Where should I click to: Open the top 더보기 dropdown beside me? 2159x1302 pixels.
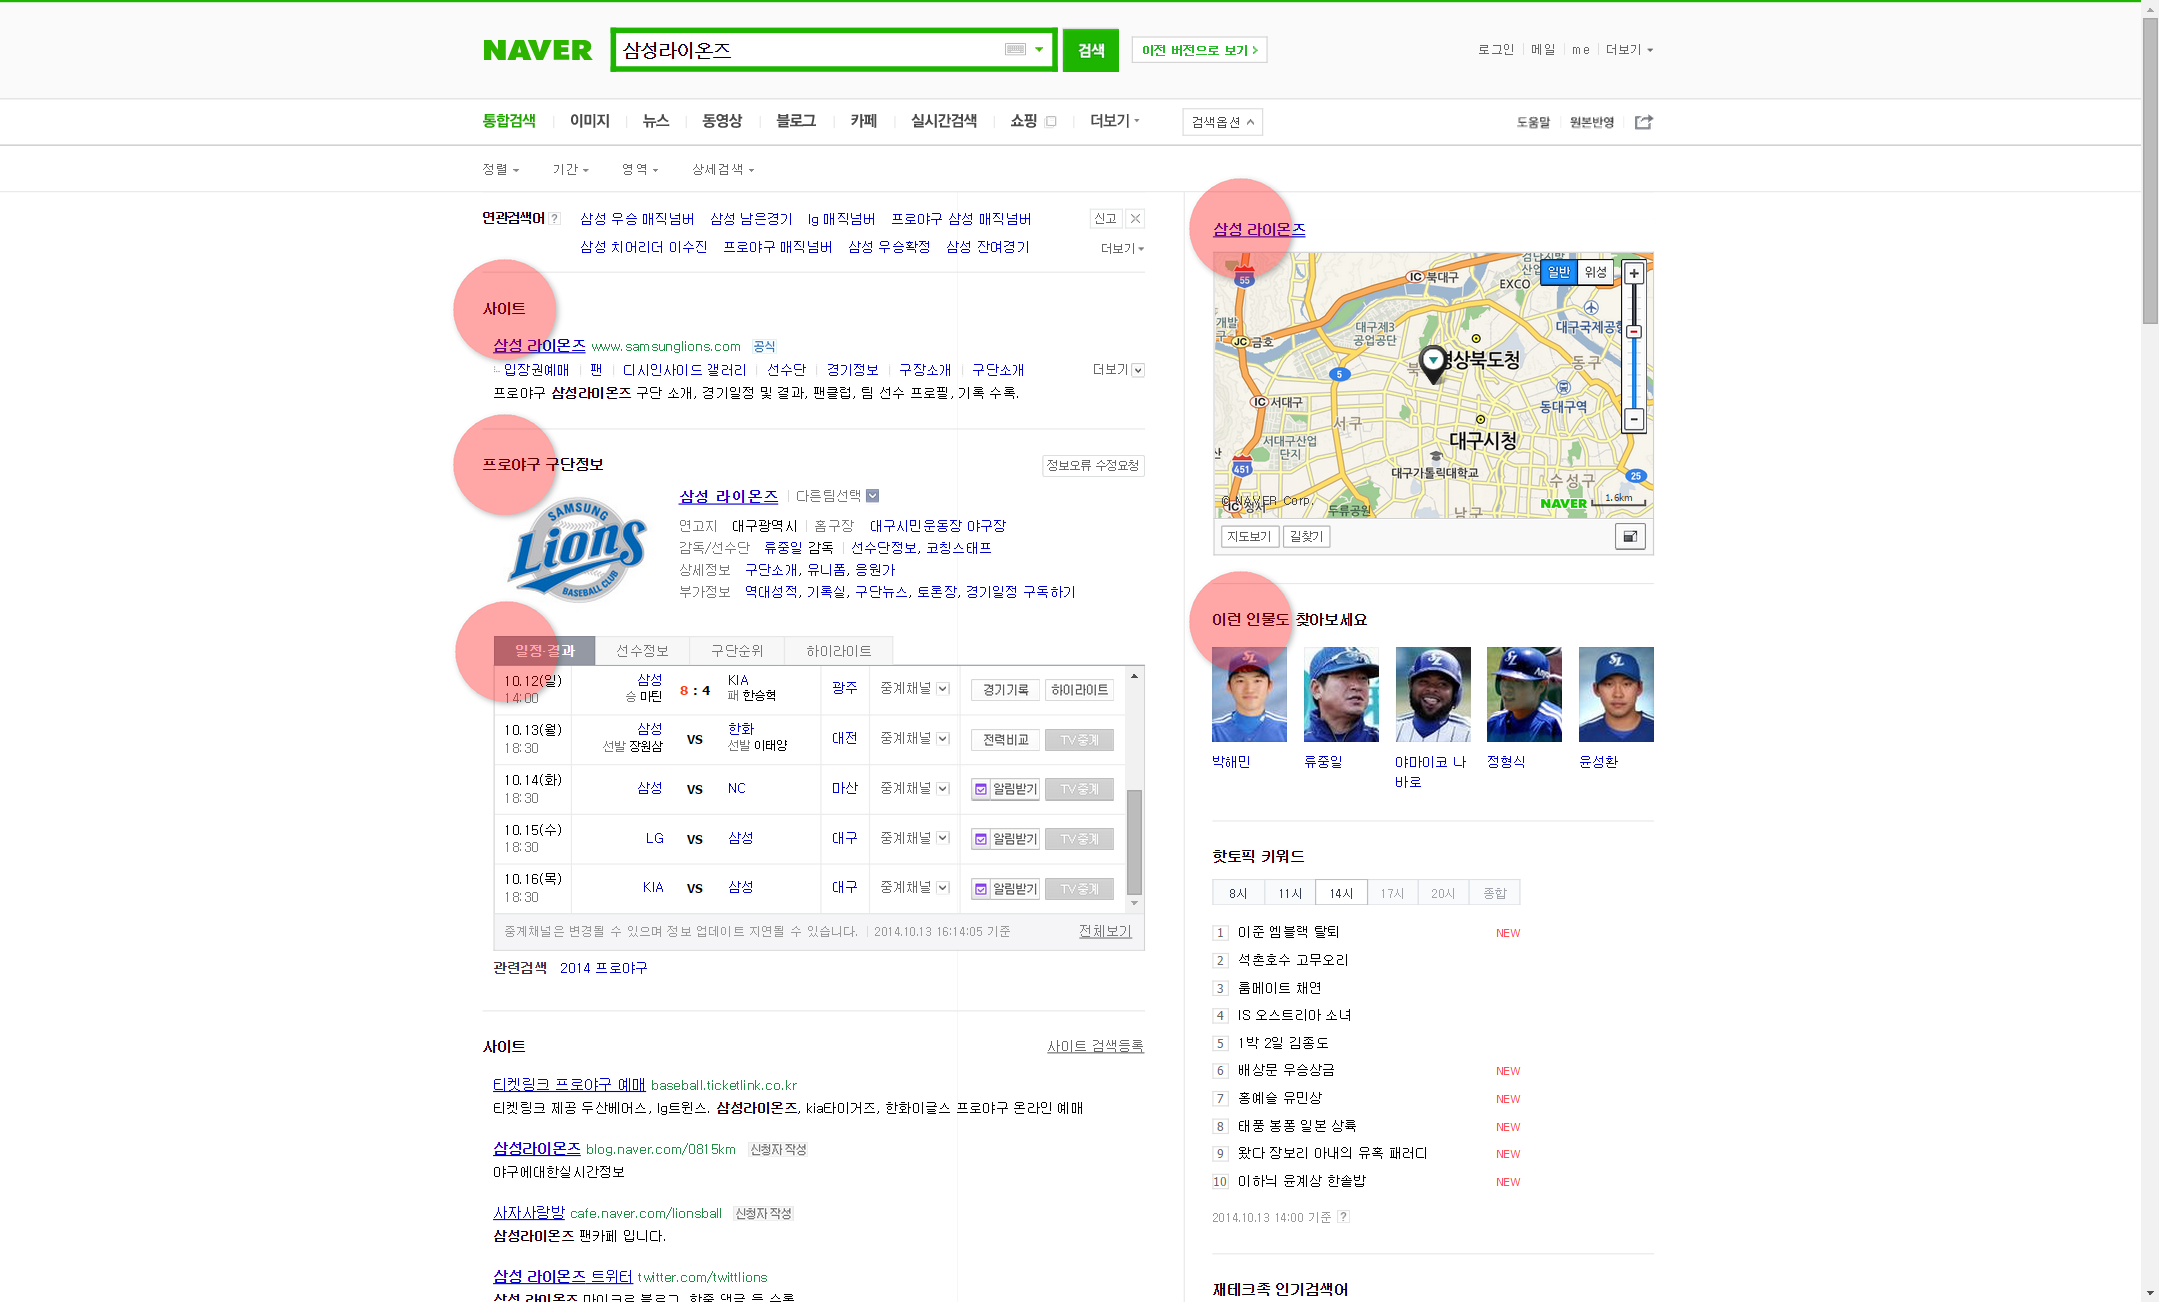coord(1629,49)
